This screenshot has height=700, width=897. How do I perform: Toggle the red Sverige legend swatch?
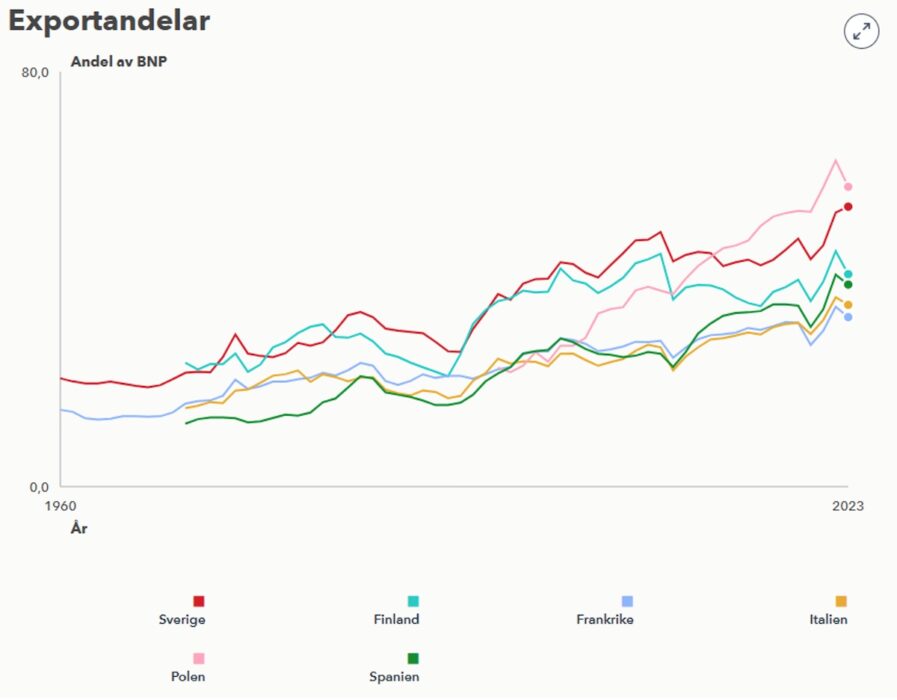pyautogui.click(x=199, y=601)
